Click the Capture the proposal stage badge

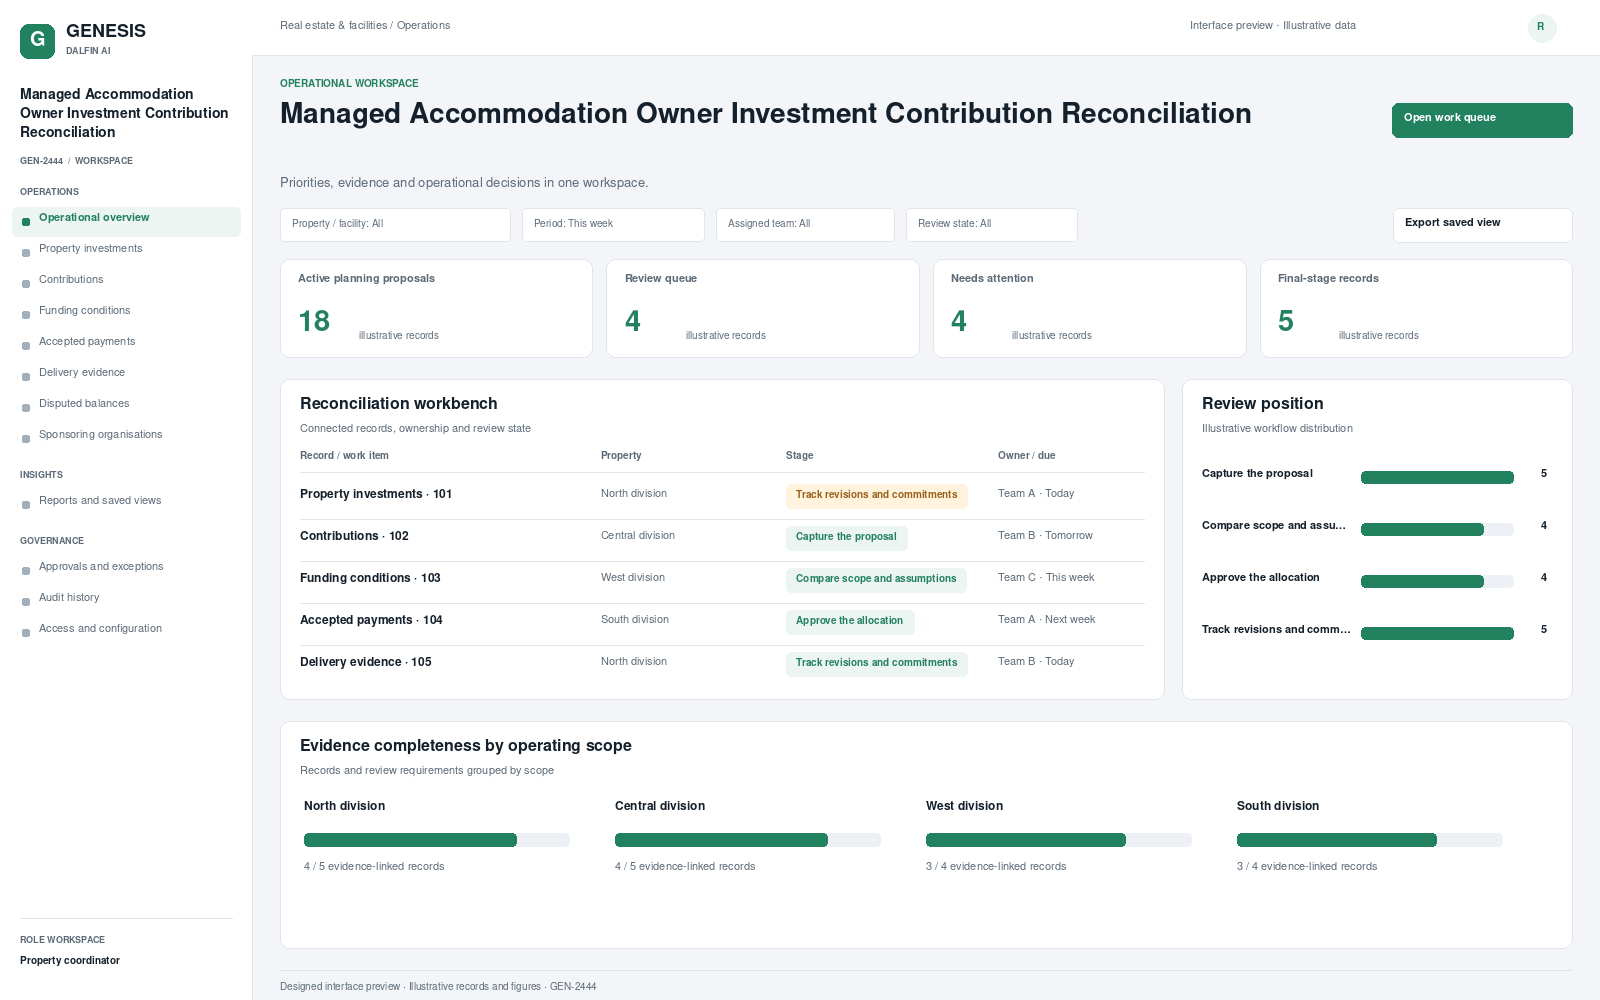pyautogui.click(x=846, y=538)
